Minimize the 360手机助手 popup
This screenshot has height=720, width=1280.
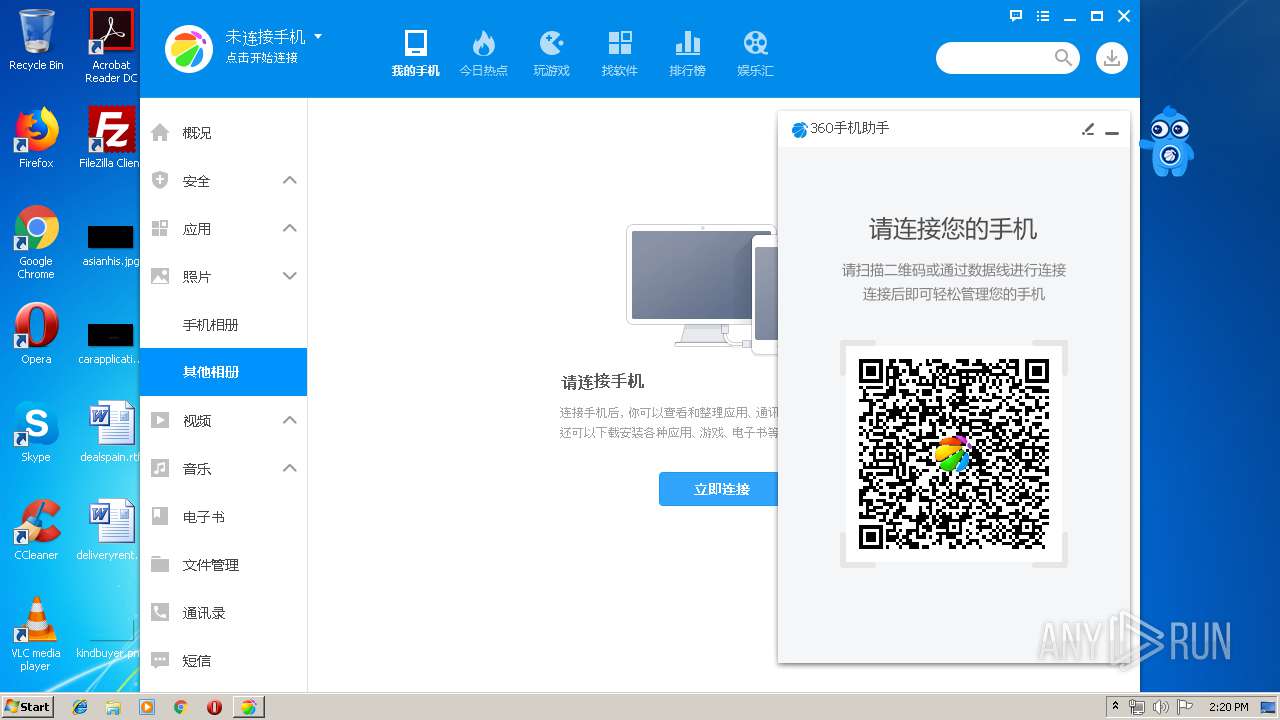click(x=1112, y=131)
